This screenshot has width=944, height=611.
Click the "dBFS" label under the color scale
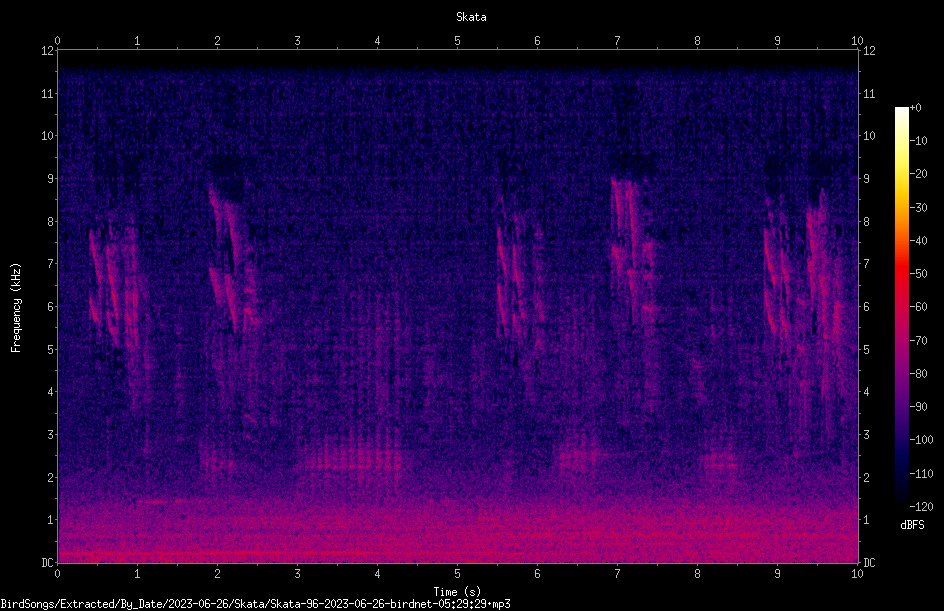coord(912,525)
